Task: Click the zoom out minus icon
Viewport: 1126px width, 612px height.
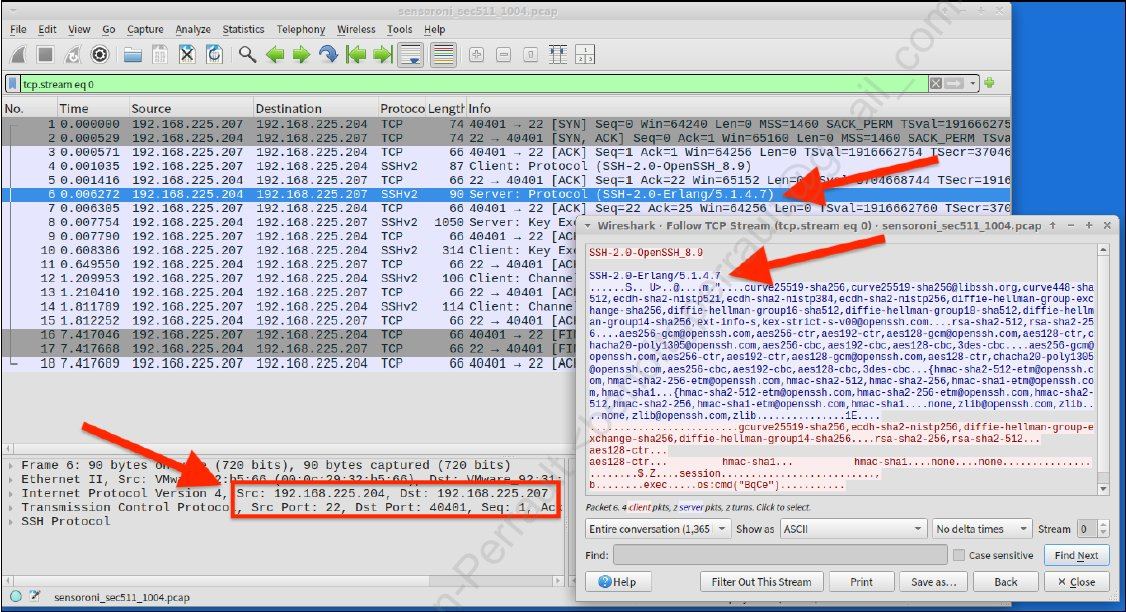Action: [x=503, y=55]
